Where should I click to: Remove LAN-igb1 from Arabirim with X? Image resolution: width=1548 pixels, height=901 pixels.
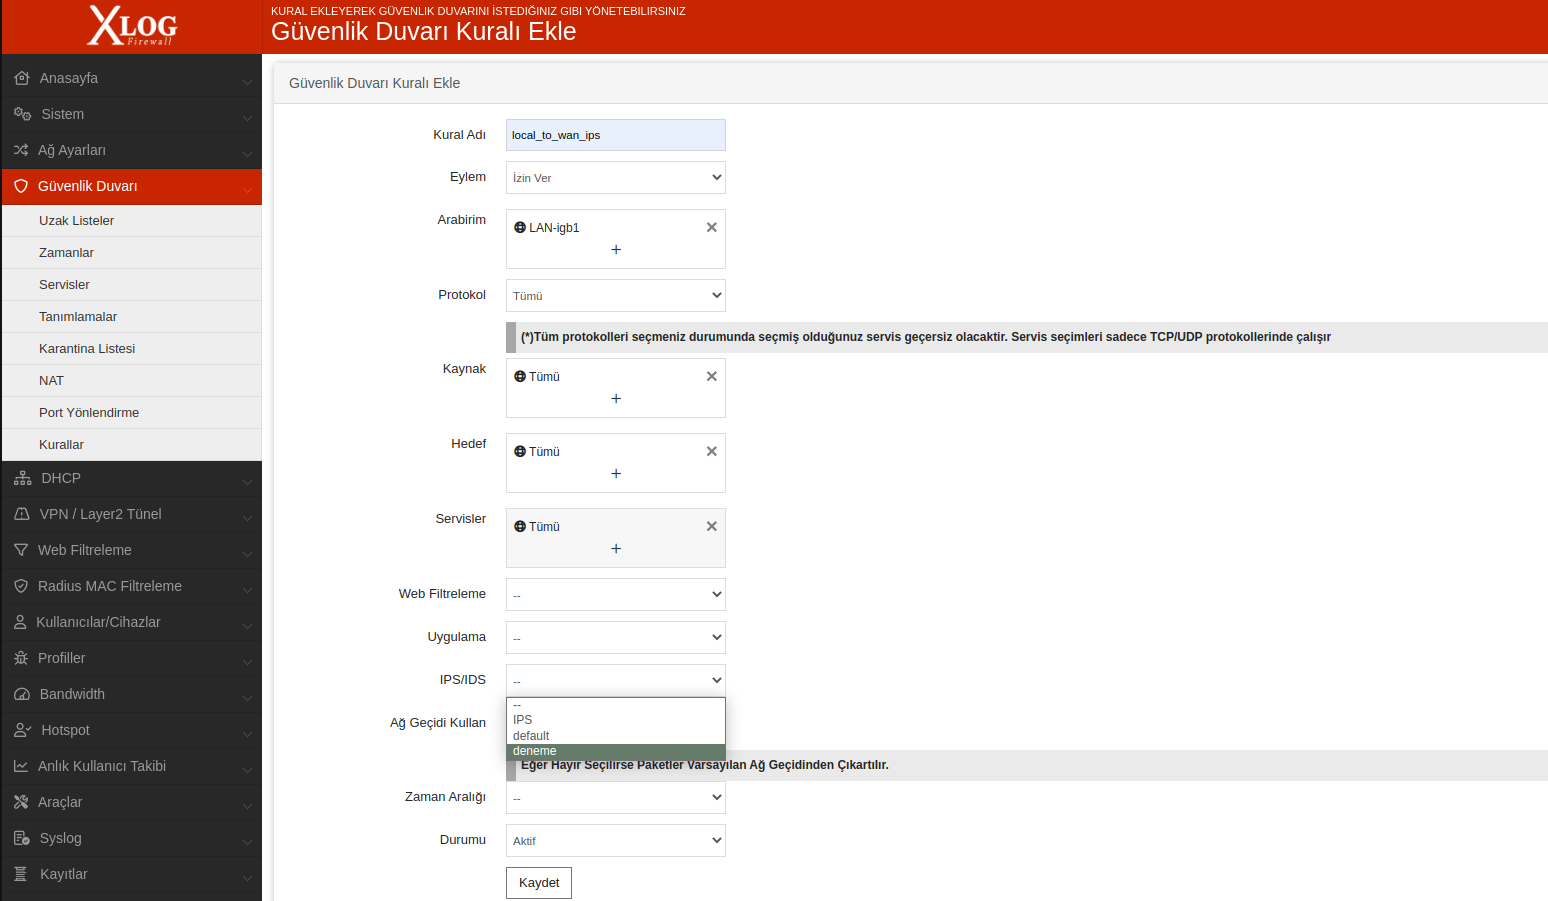click(x=712, y=227)
